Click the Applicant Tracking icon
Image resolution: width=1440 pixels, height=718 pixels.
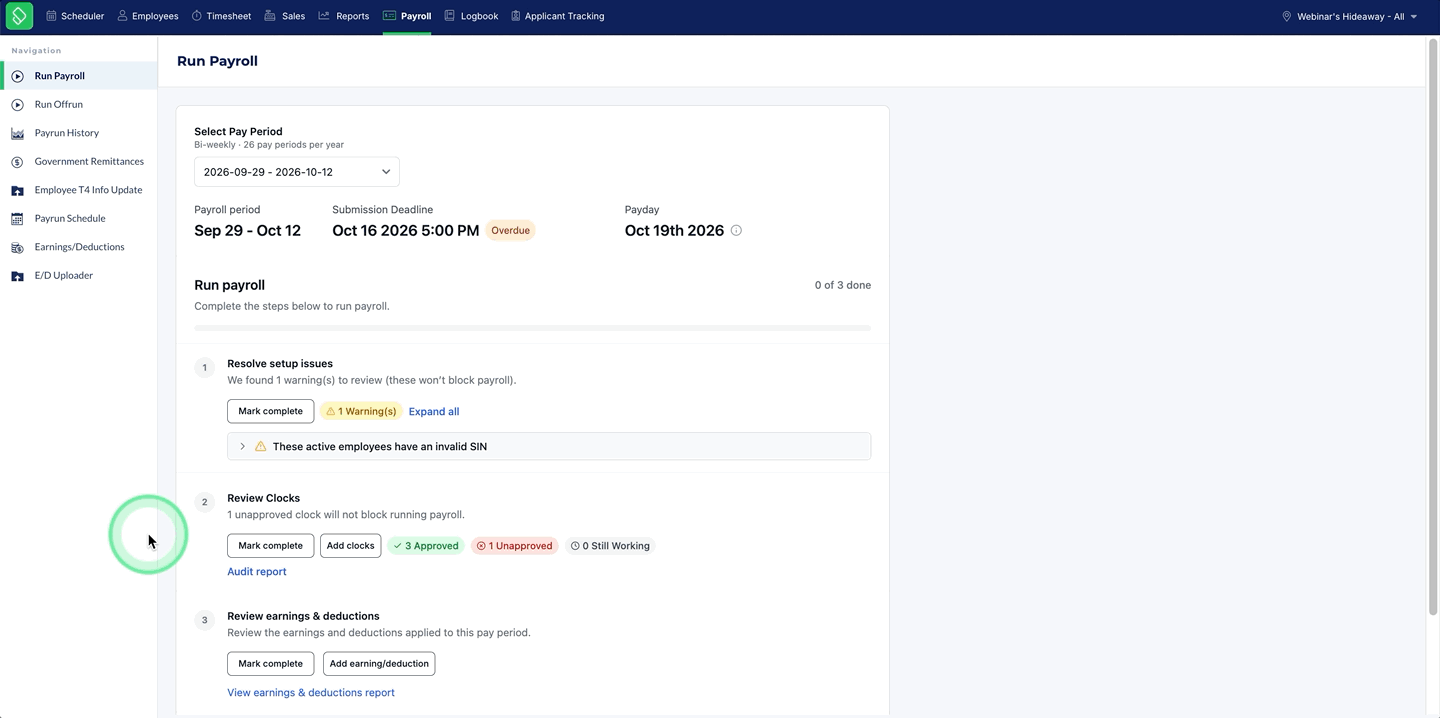tap(516, 16)
